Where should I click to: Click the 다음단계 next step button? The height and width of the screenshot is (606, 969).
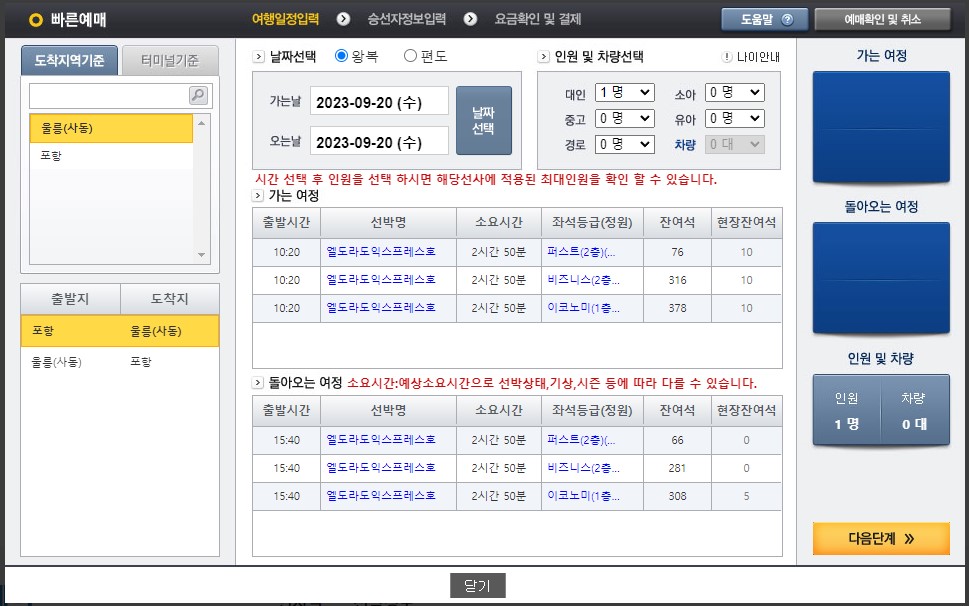point(880,538)
